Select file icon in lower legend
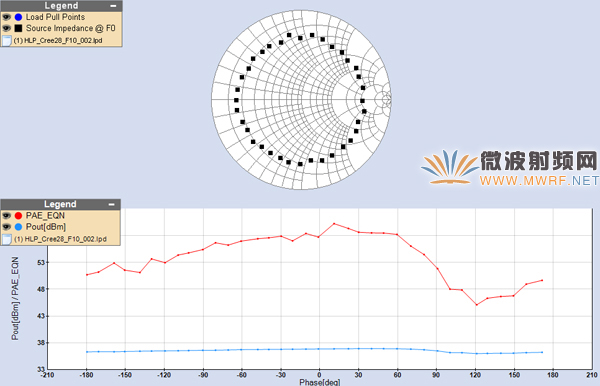 pos(7,239)
